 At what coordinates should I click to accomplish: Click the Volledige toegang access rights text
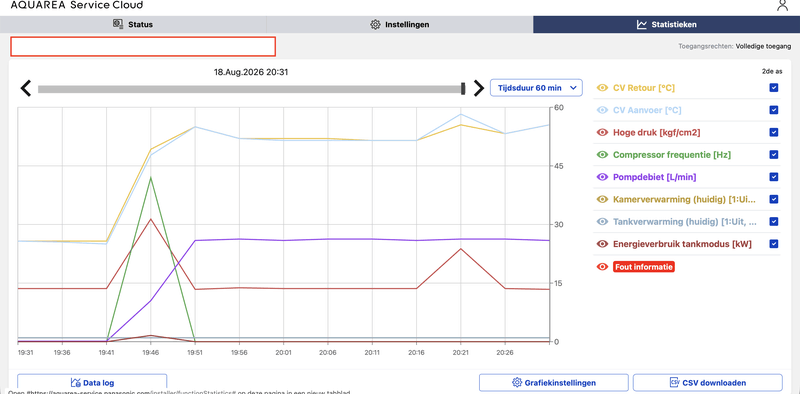tap(763, 46)
